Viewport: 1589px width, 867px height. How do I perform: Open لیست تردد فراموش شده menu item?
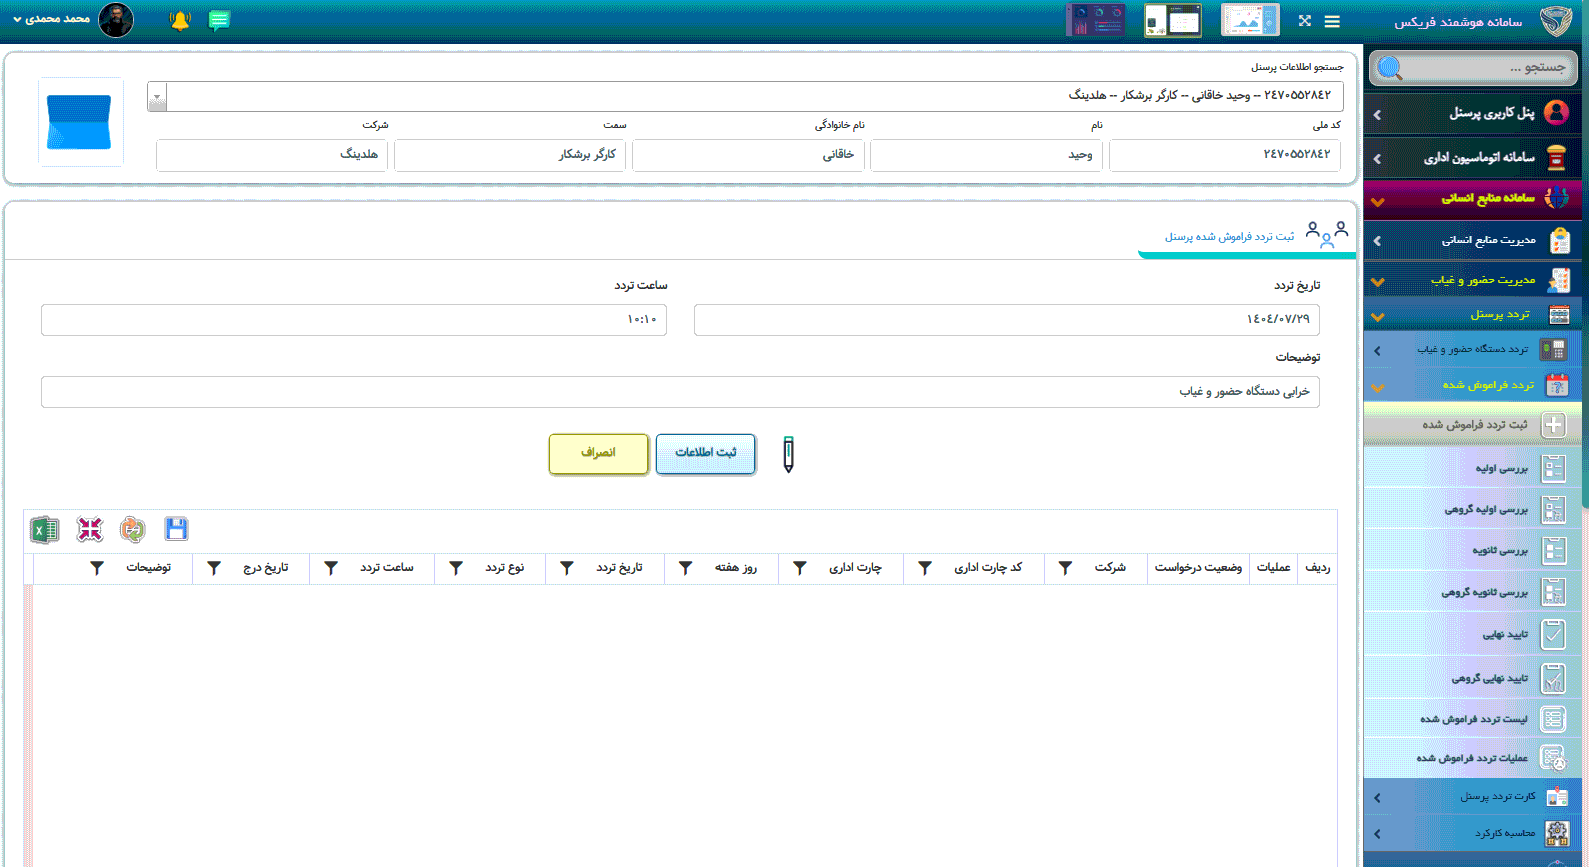tap(1473, 719)
